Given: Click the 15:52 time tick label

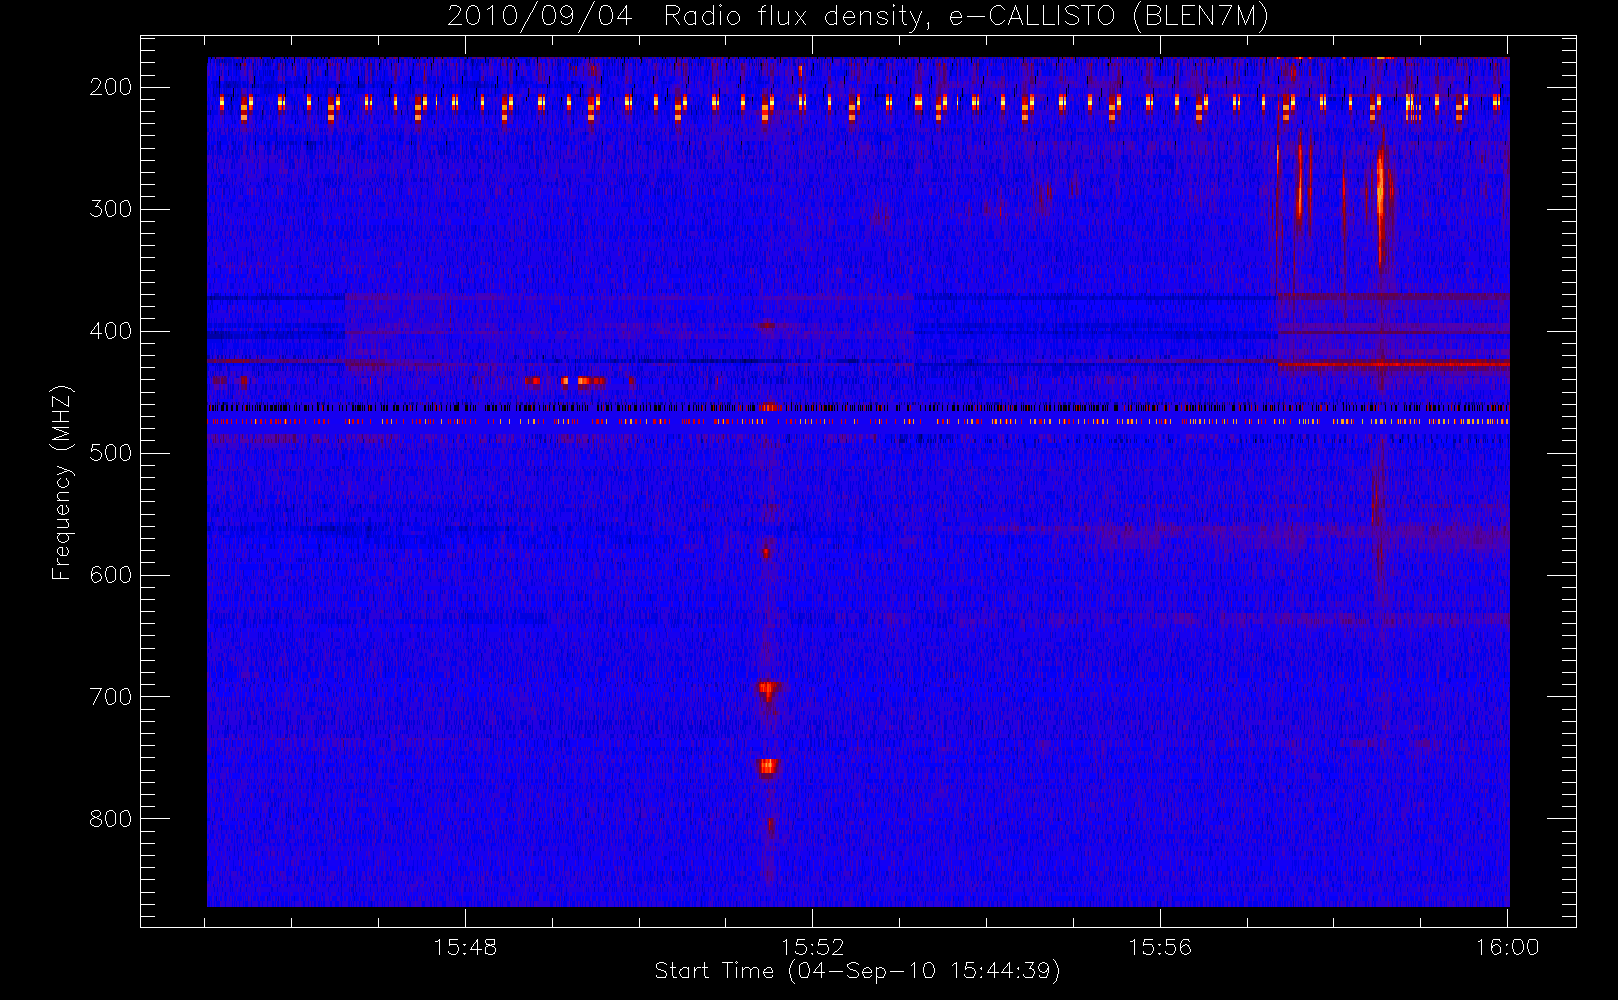Looking at the screenshot, I should pyautogui.click(x=813, y=947).
